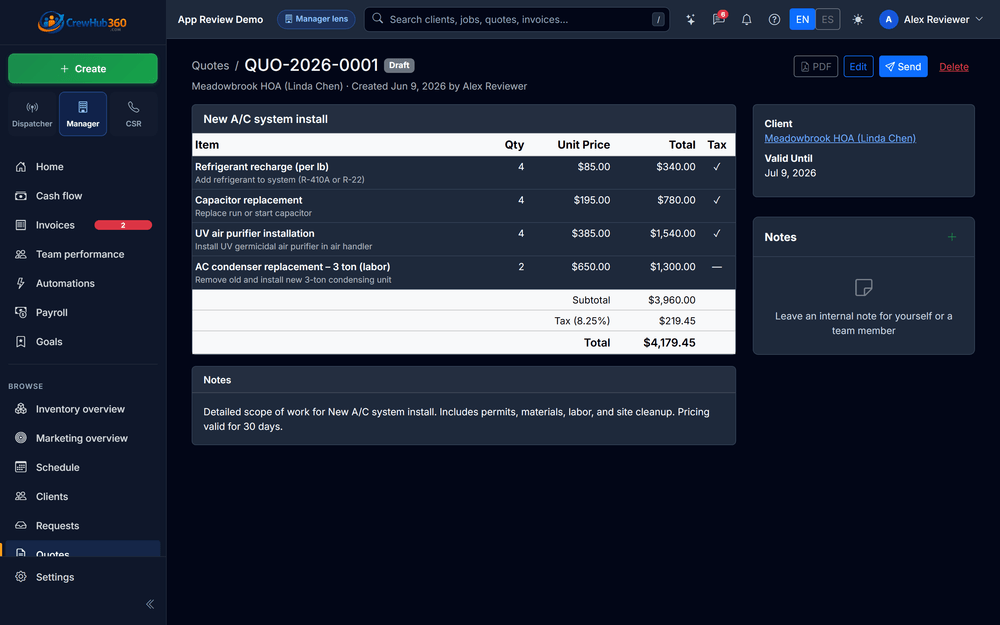
Task: Open Quotes in the sidebar
Action: [x=83, y=550]
